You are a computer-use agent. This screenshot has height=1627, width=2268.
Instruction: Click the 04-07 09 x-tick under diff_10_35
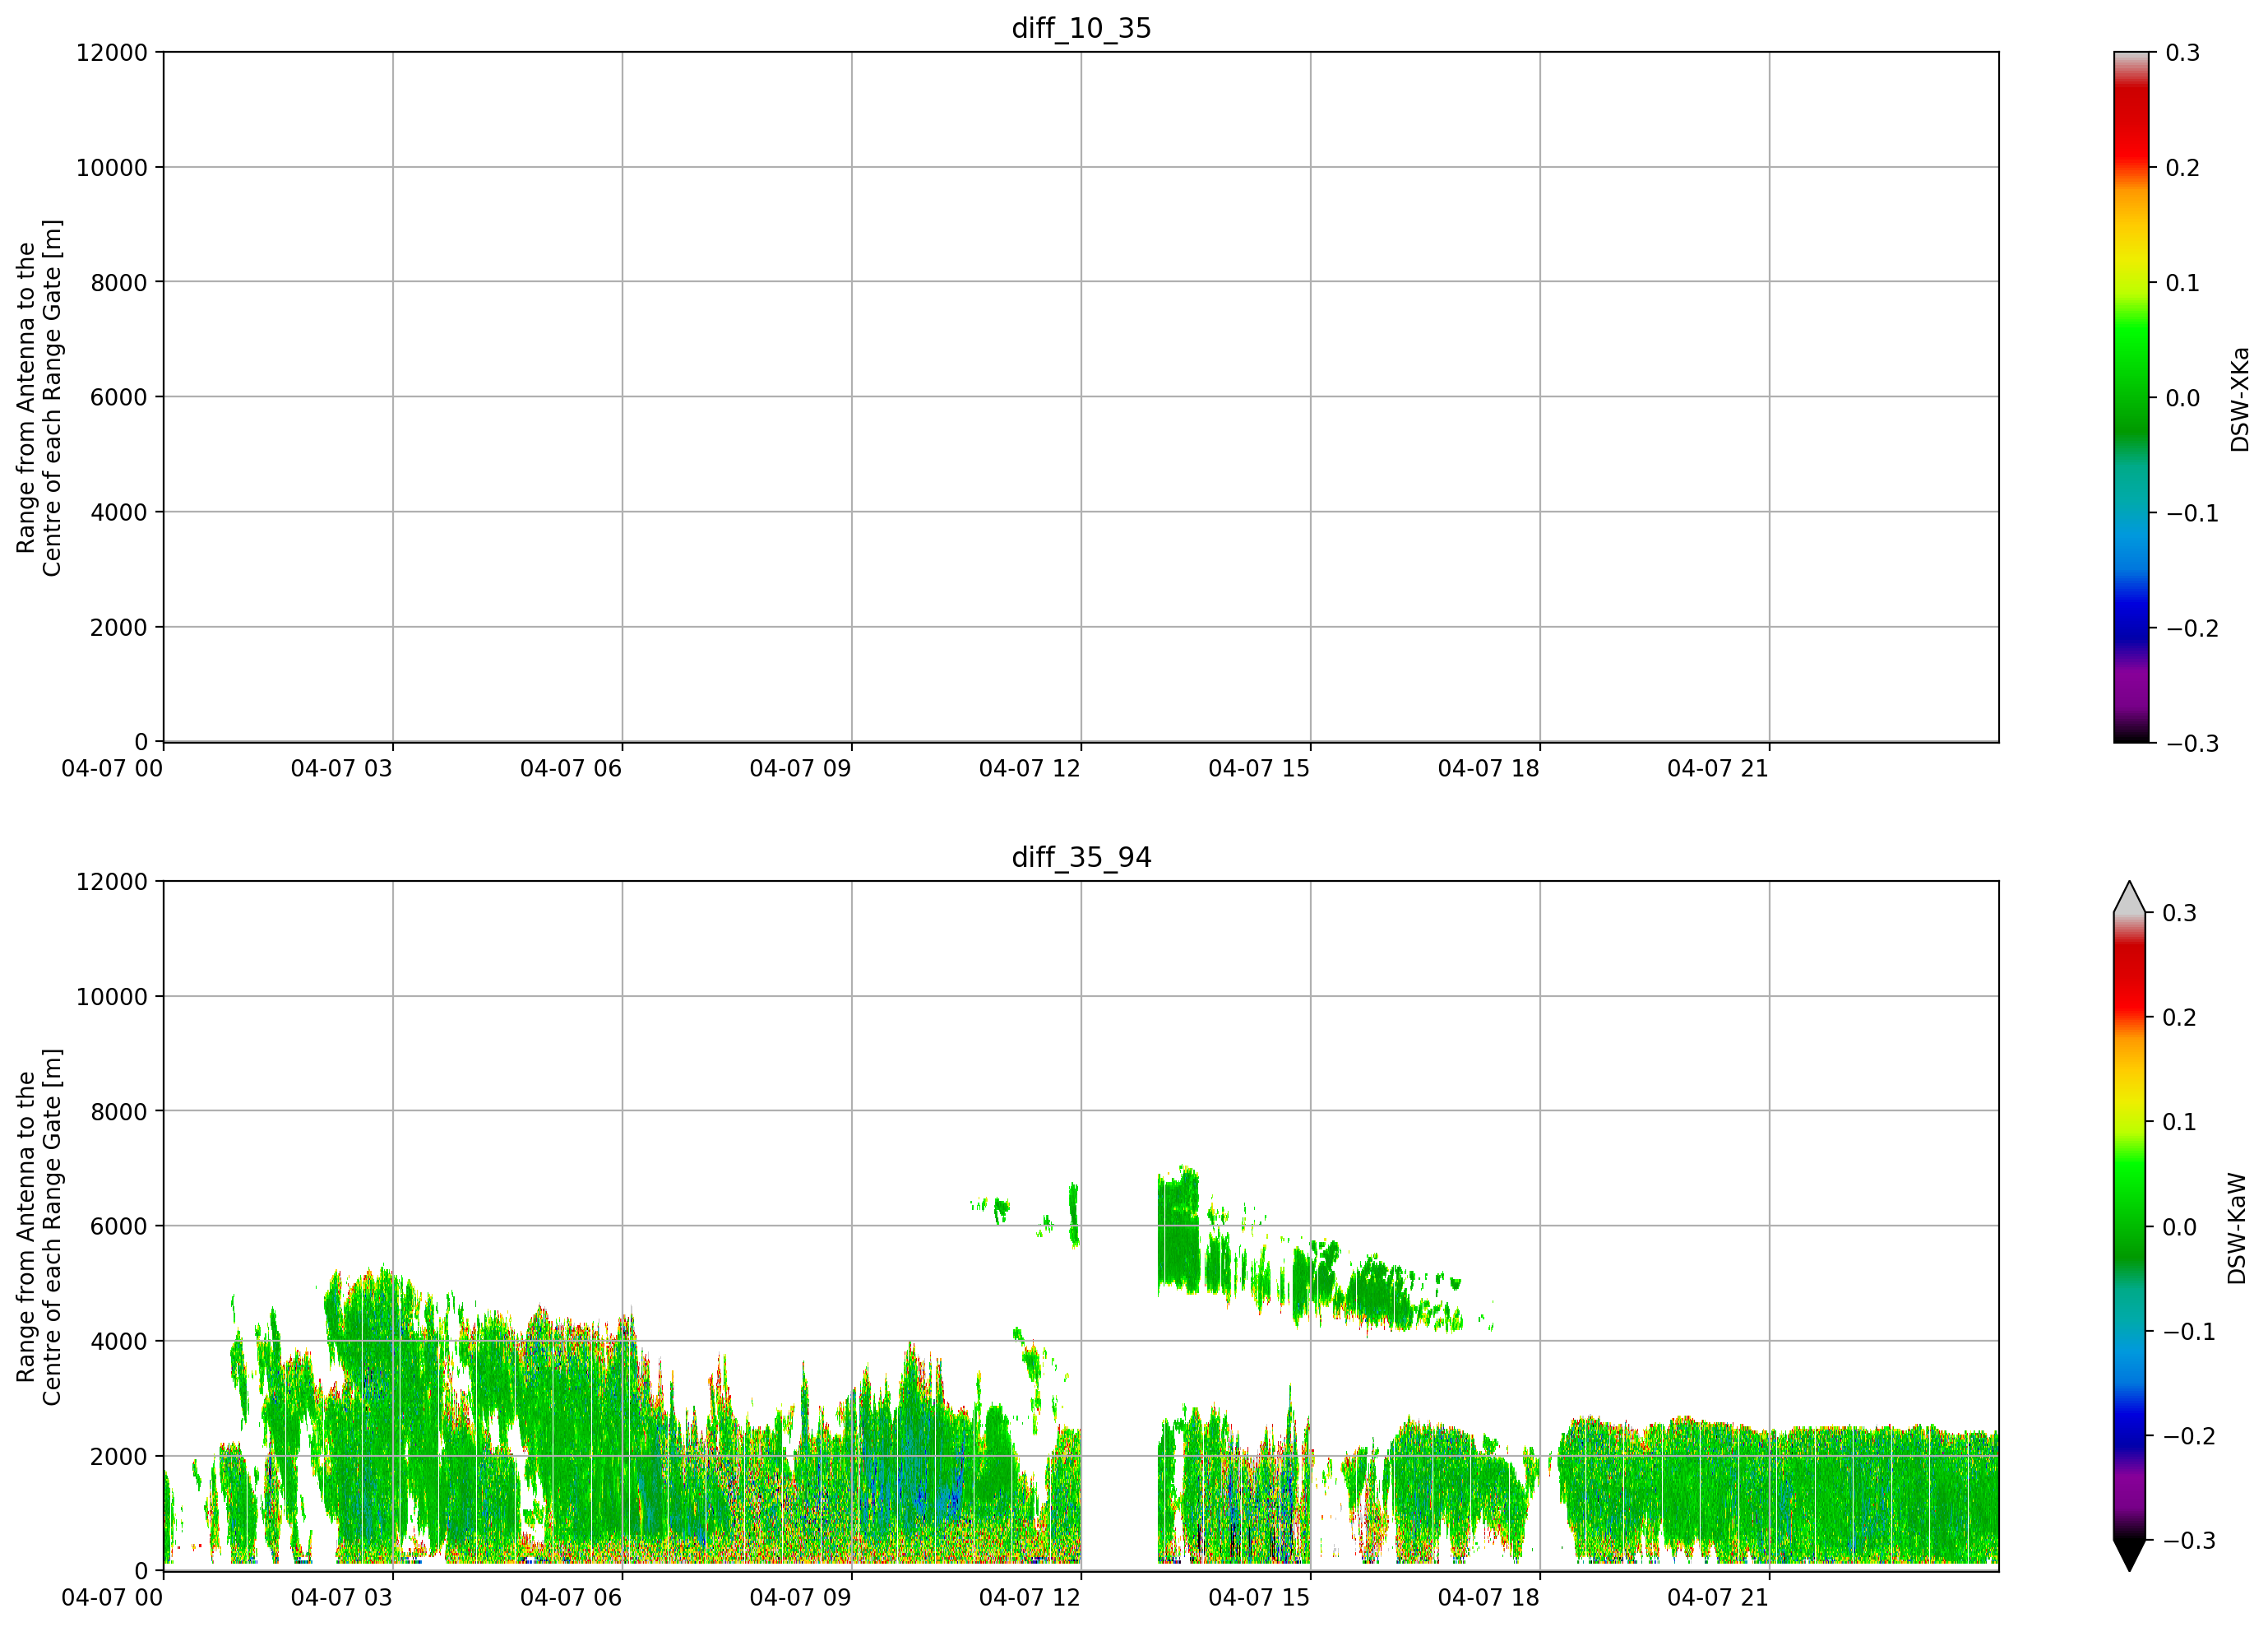(x=801, y=768)
